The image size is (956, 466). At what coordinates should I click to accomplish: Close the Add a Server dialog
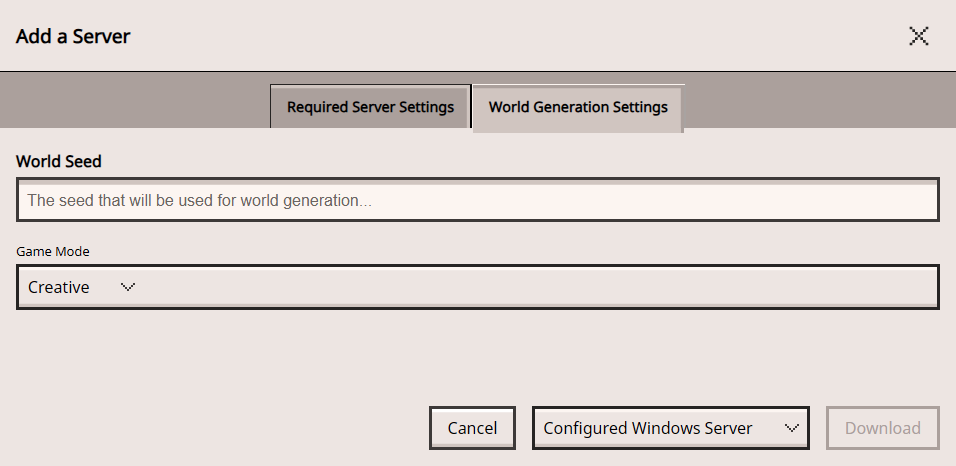[x=918, y=37]
